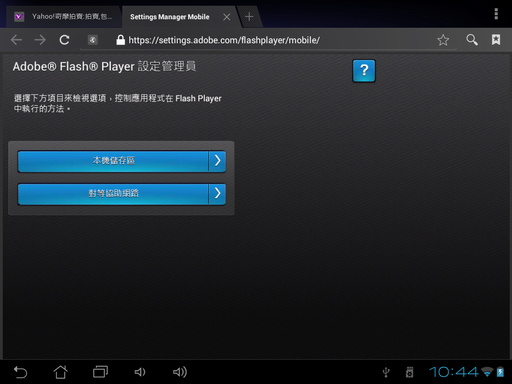The image size is (512, 384).
Task: Open the recent apps button
Action: [100, 372]
